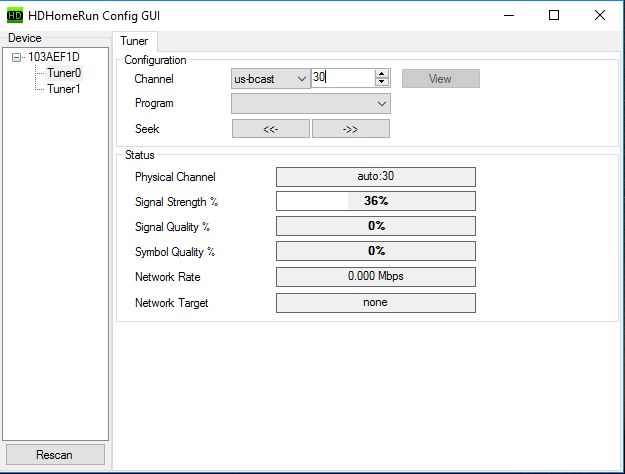Viewport: 625px width, 474px height.
Task: Switch to the Tuner tab
Action: click(134, 41)
